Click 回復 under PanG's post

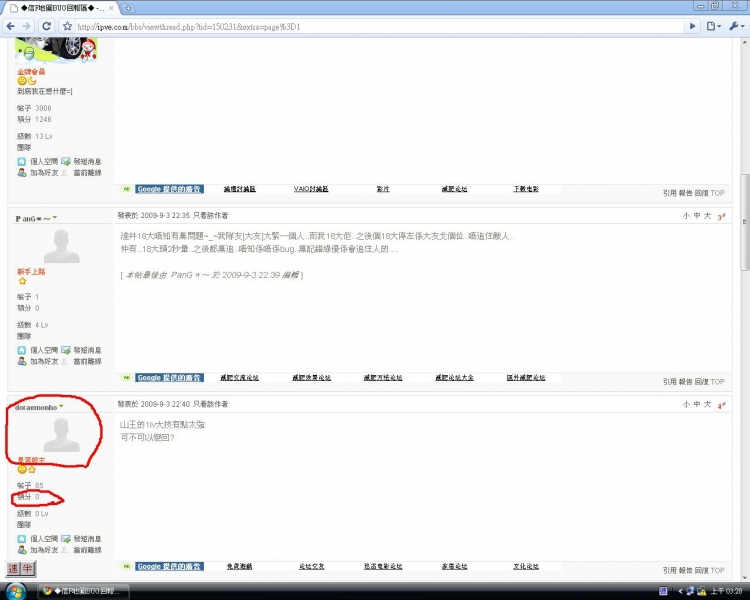[x=702, y=382]
